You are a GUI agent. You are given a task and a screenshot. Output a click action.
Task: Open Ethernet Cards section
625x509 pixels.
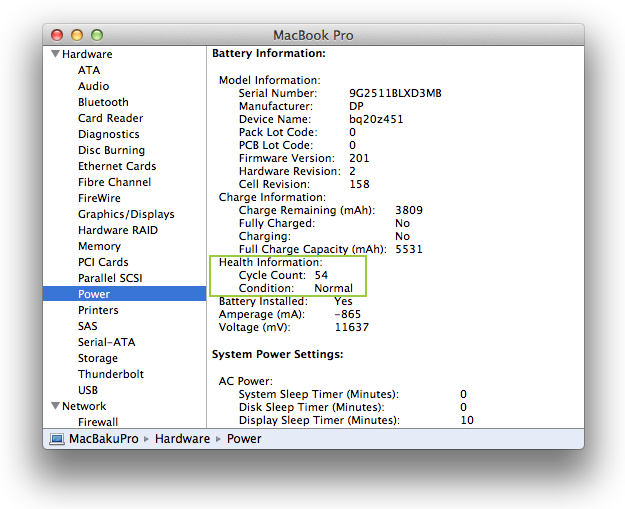click(117, 166)
